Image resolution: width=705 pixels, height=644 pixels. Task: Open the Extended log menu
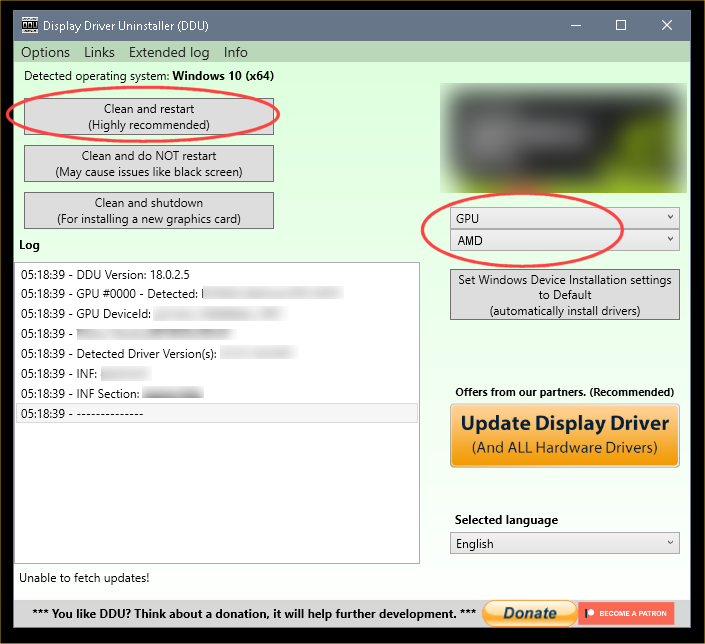click(x=169, y=53)
